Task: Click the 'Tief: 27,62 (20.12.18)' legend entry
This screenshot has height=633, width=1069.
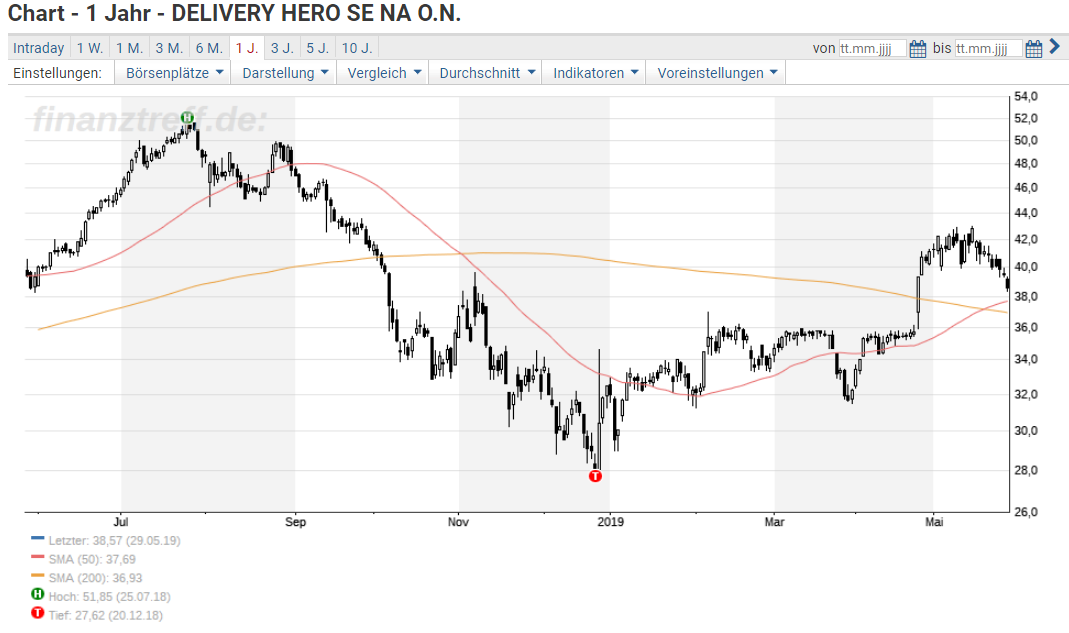Action: tap(106, 615)
